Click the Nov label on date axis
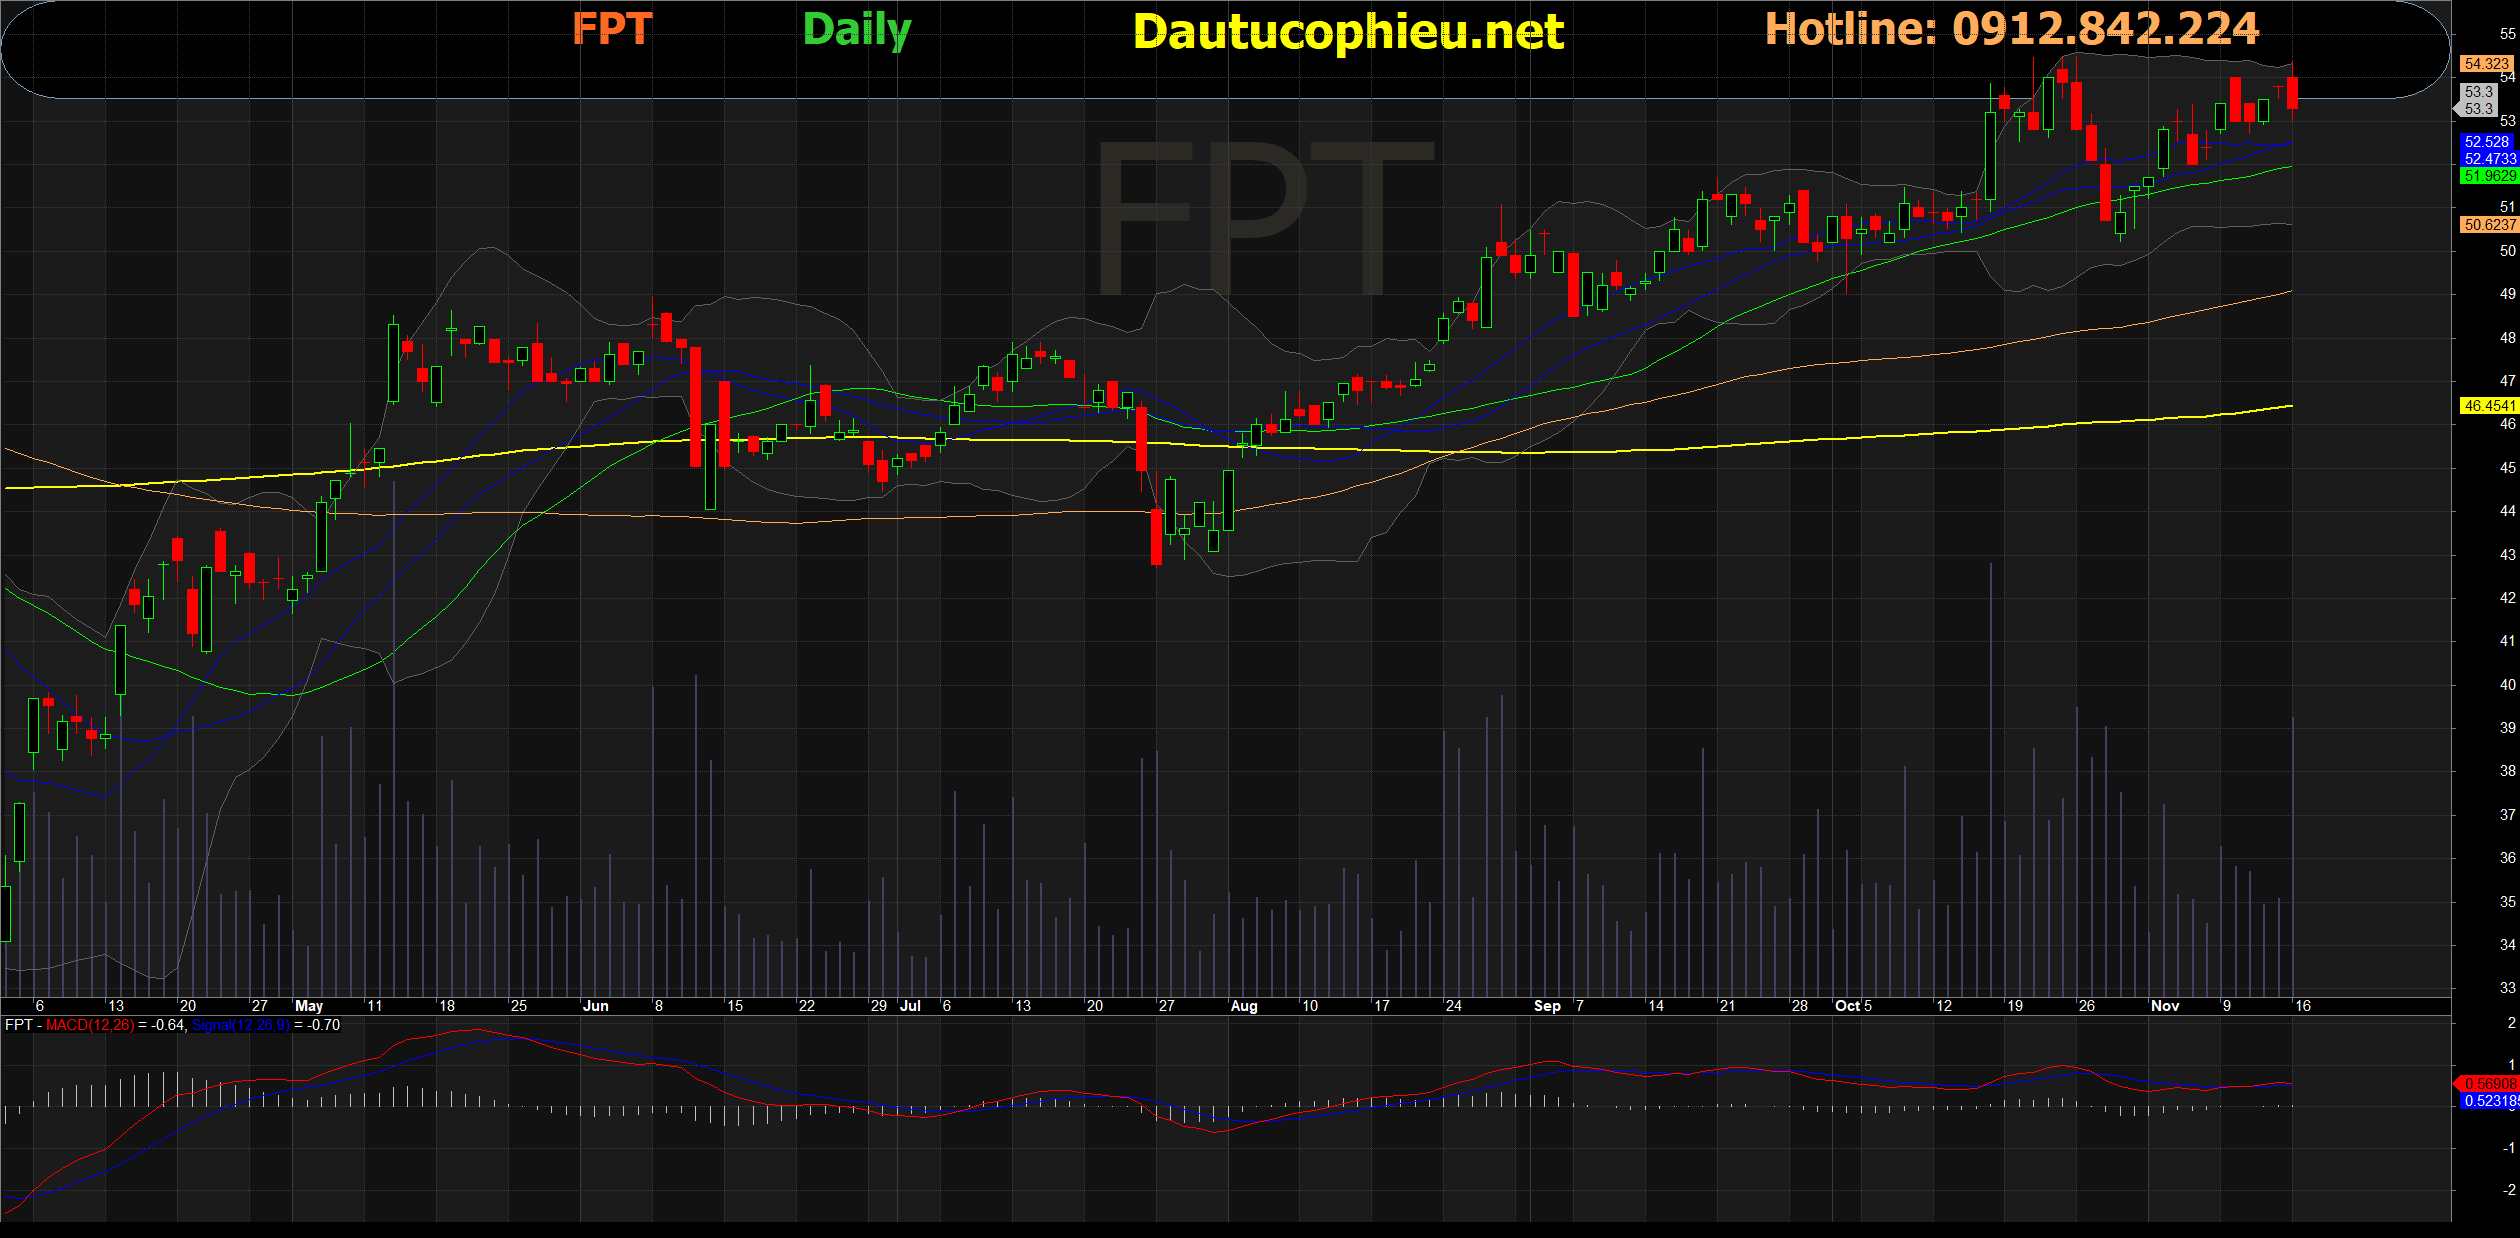This screenshot has height=1238, width=2520. [2164, 1006]
